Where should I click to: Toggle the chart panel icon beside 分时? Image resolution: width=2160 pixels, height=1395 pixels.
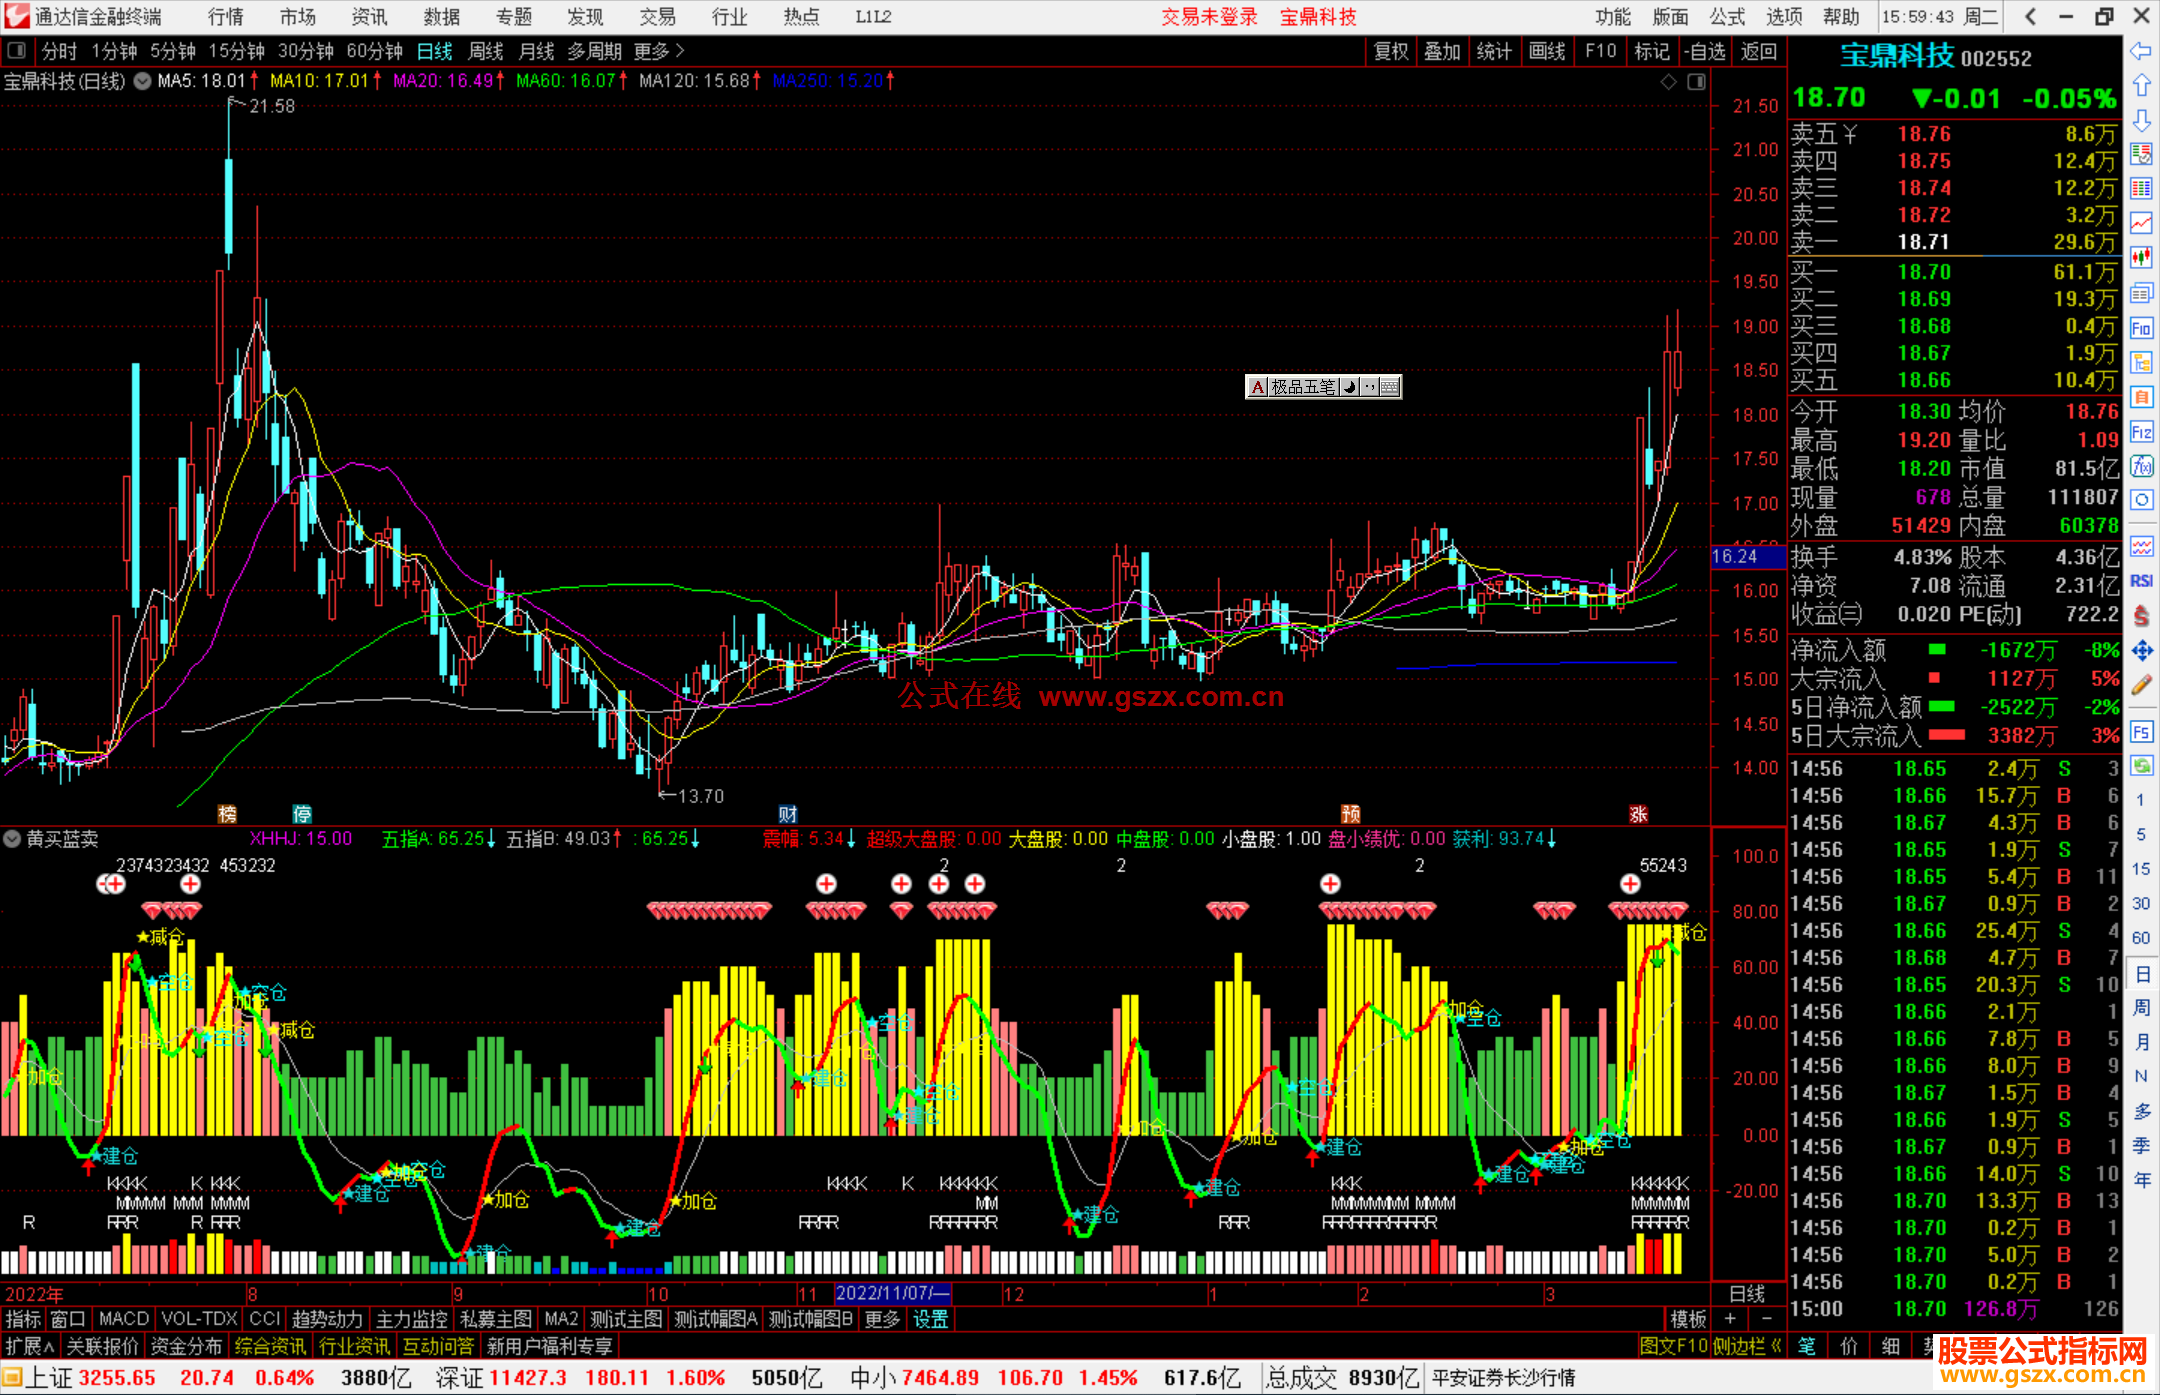click(x=17, y=51)
